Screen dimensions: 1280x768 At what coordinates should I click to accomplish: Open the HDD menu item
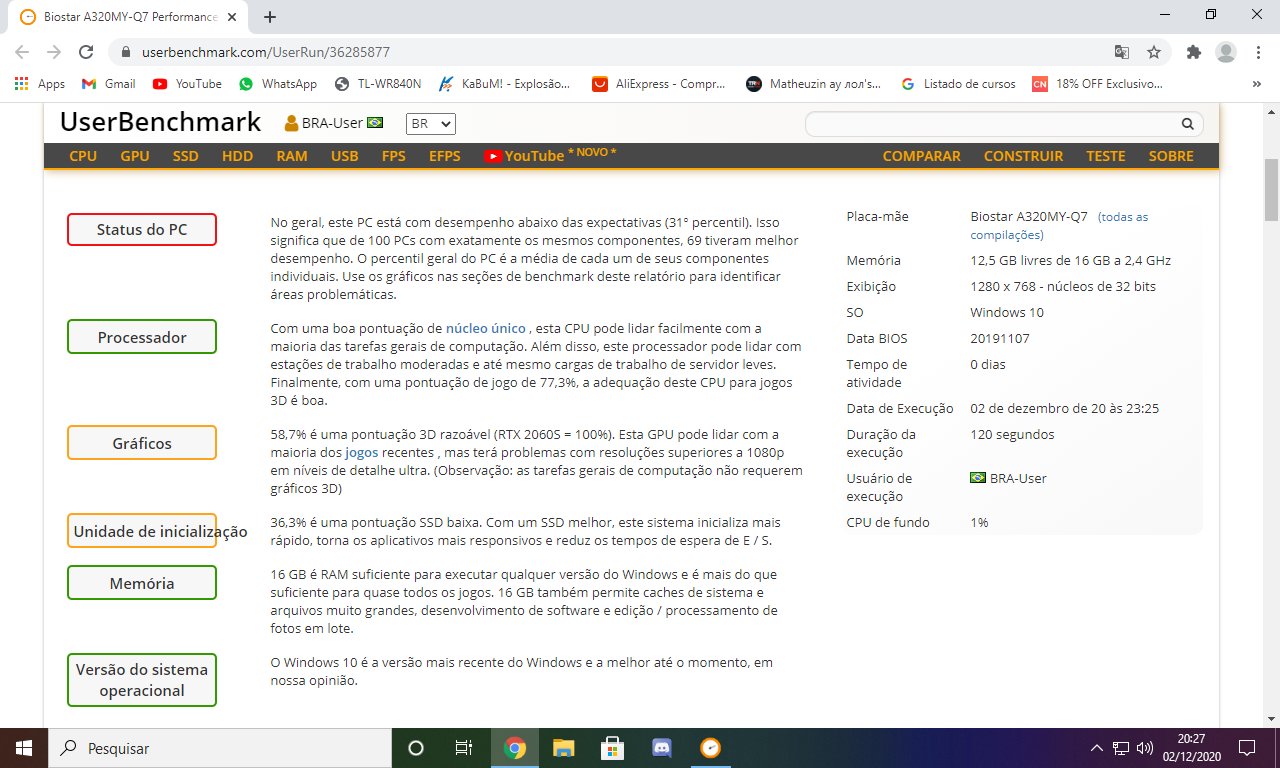tap(237, 156)
